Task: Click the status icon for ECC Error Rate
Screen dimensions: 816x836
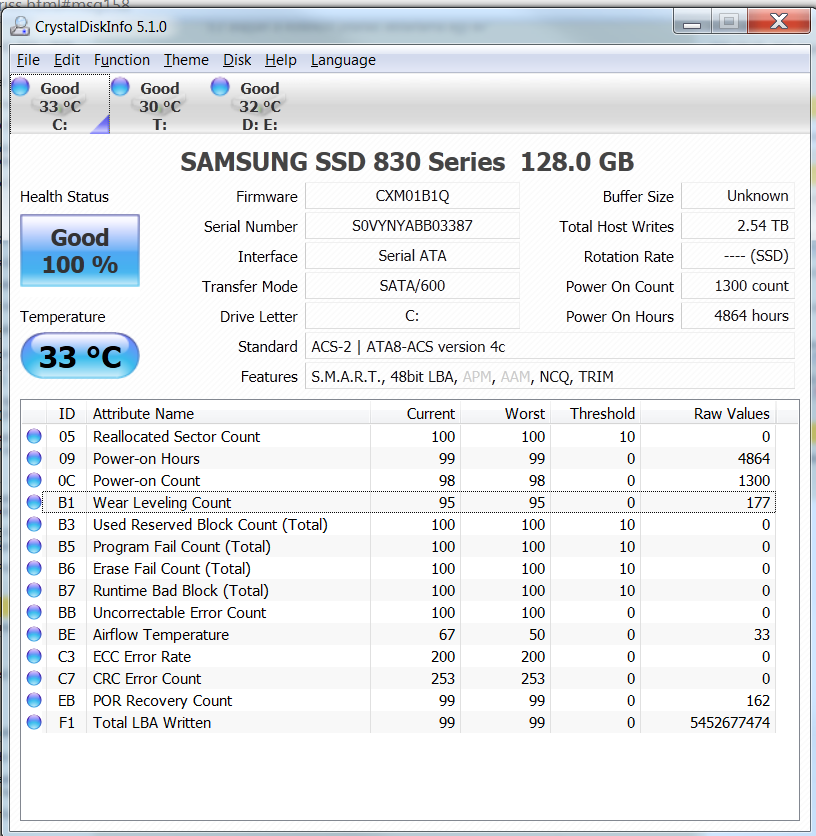Action: click(34, 656)
